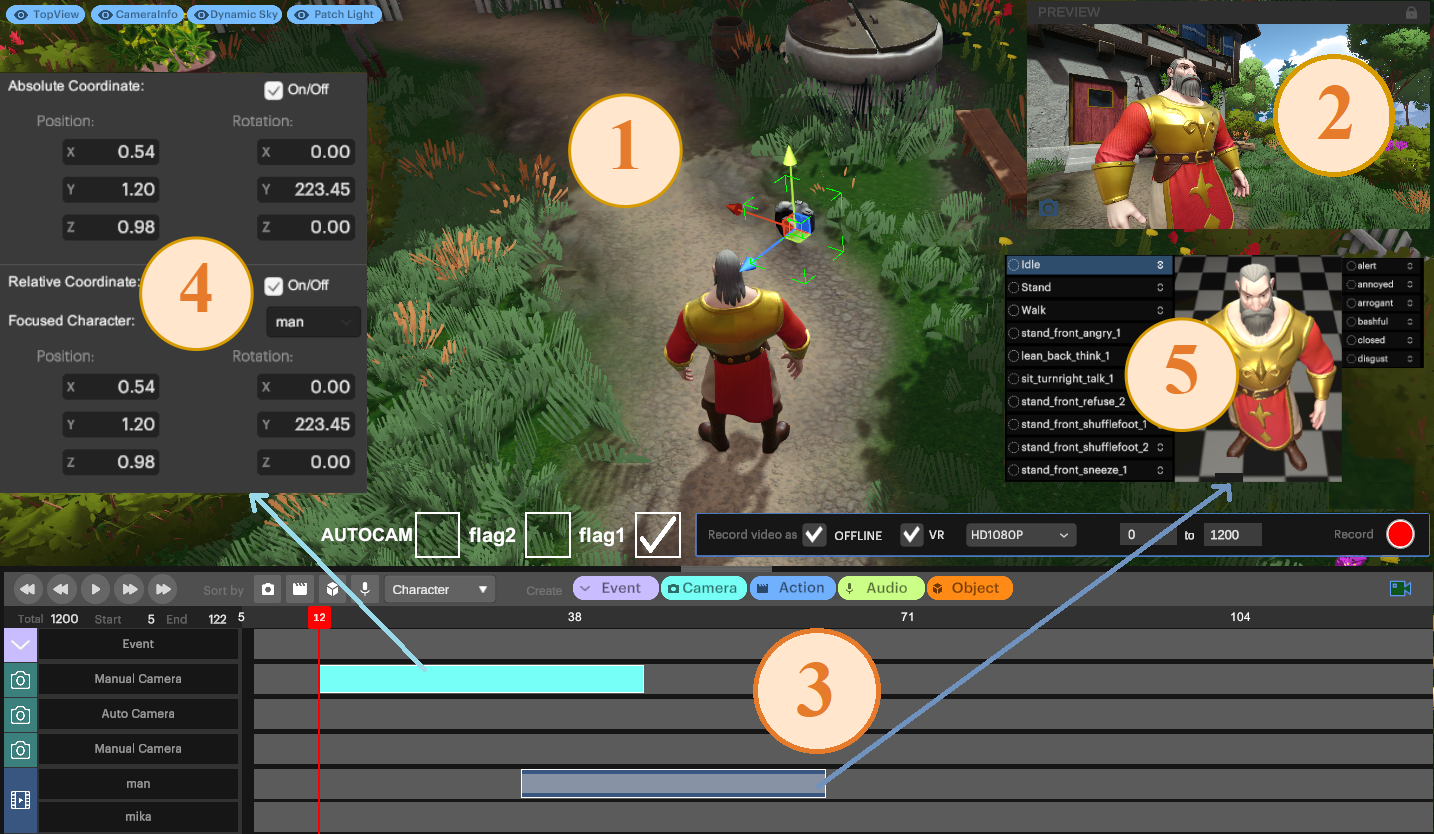Open the HD1080P resolution dropdown
The width and height of the screenshot is (1434, 834).
point(1021,535)
